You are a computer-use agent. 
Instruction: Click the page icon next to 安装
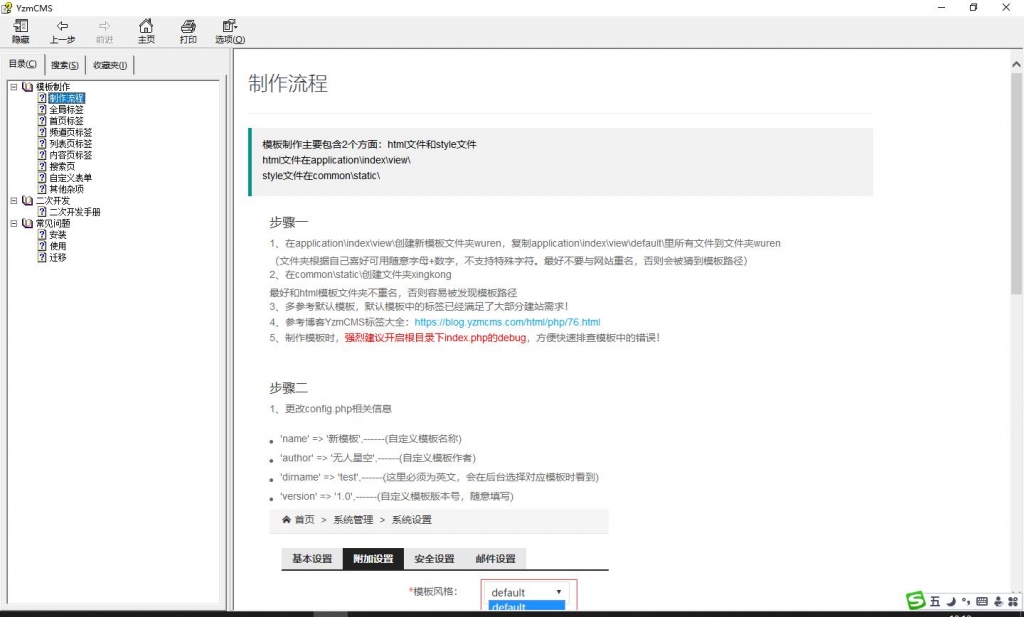point(42,234)
